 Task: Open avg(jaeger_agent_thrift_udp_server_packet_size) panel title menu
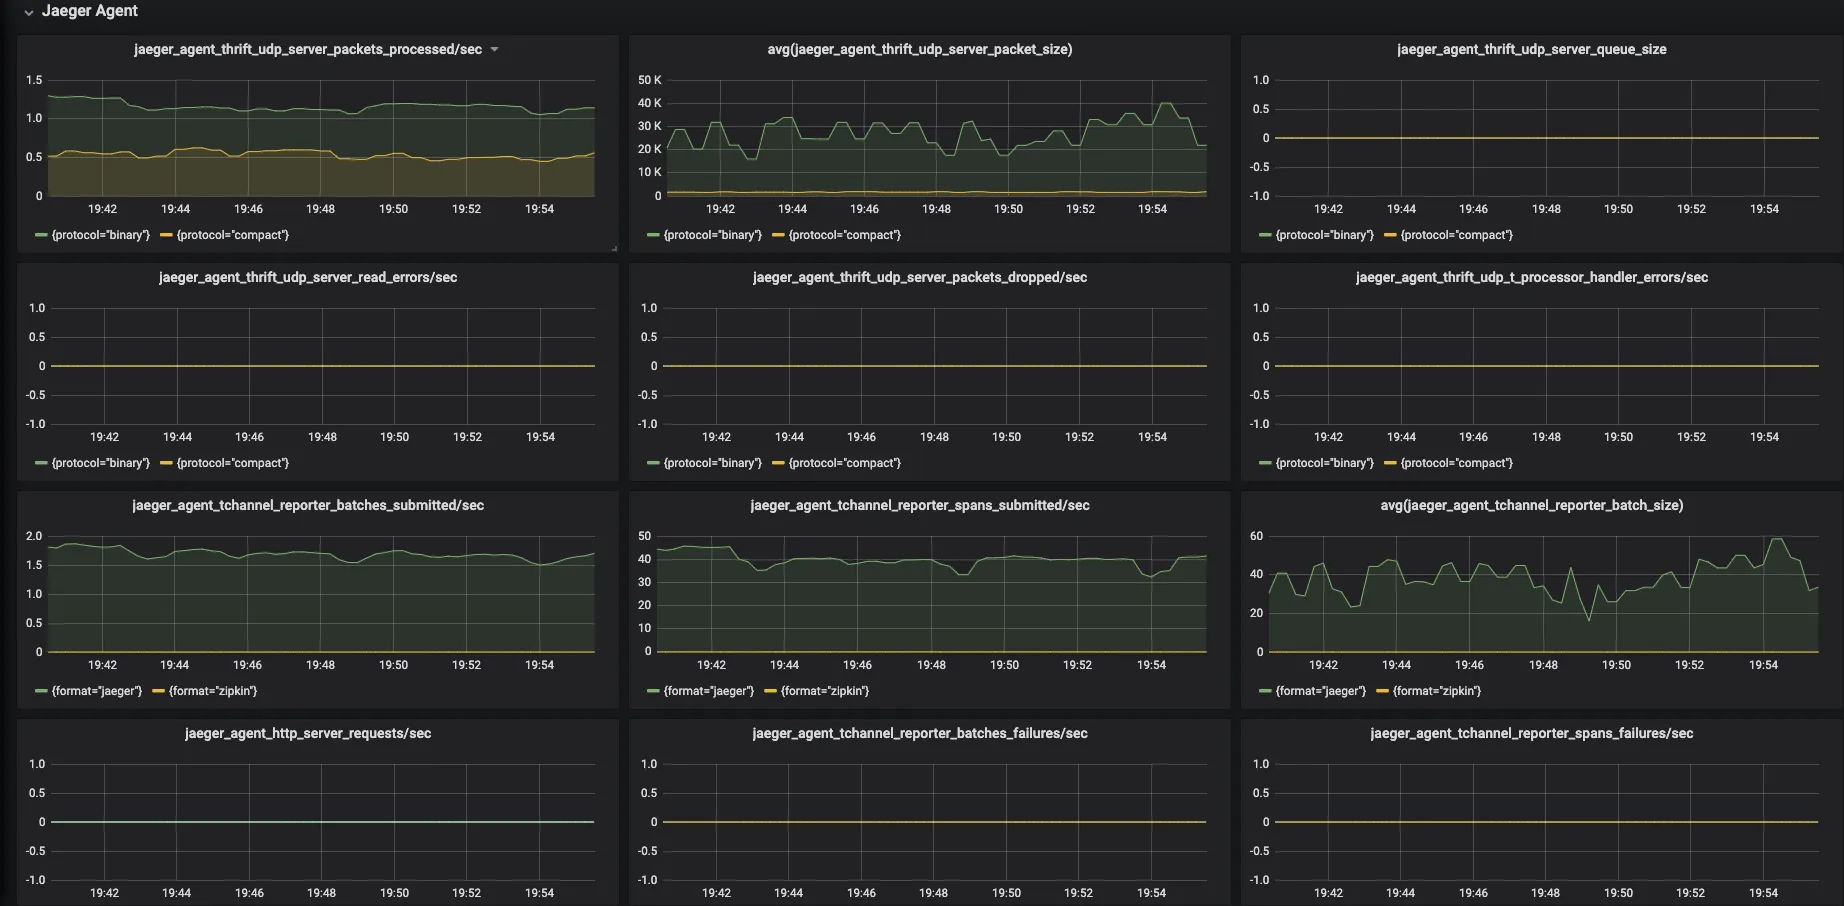click(x=920, y=49)
